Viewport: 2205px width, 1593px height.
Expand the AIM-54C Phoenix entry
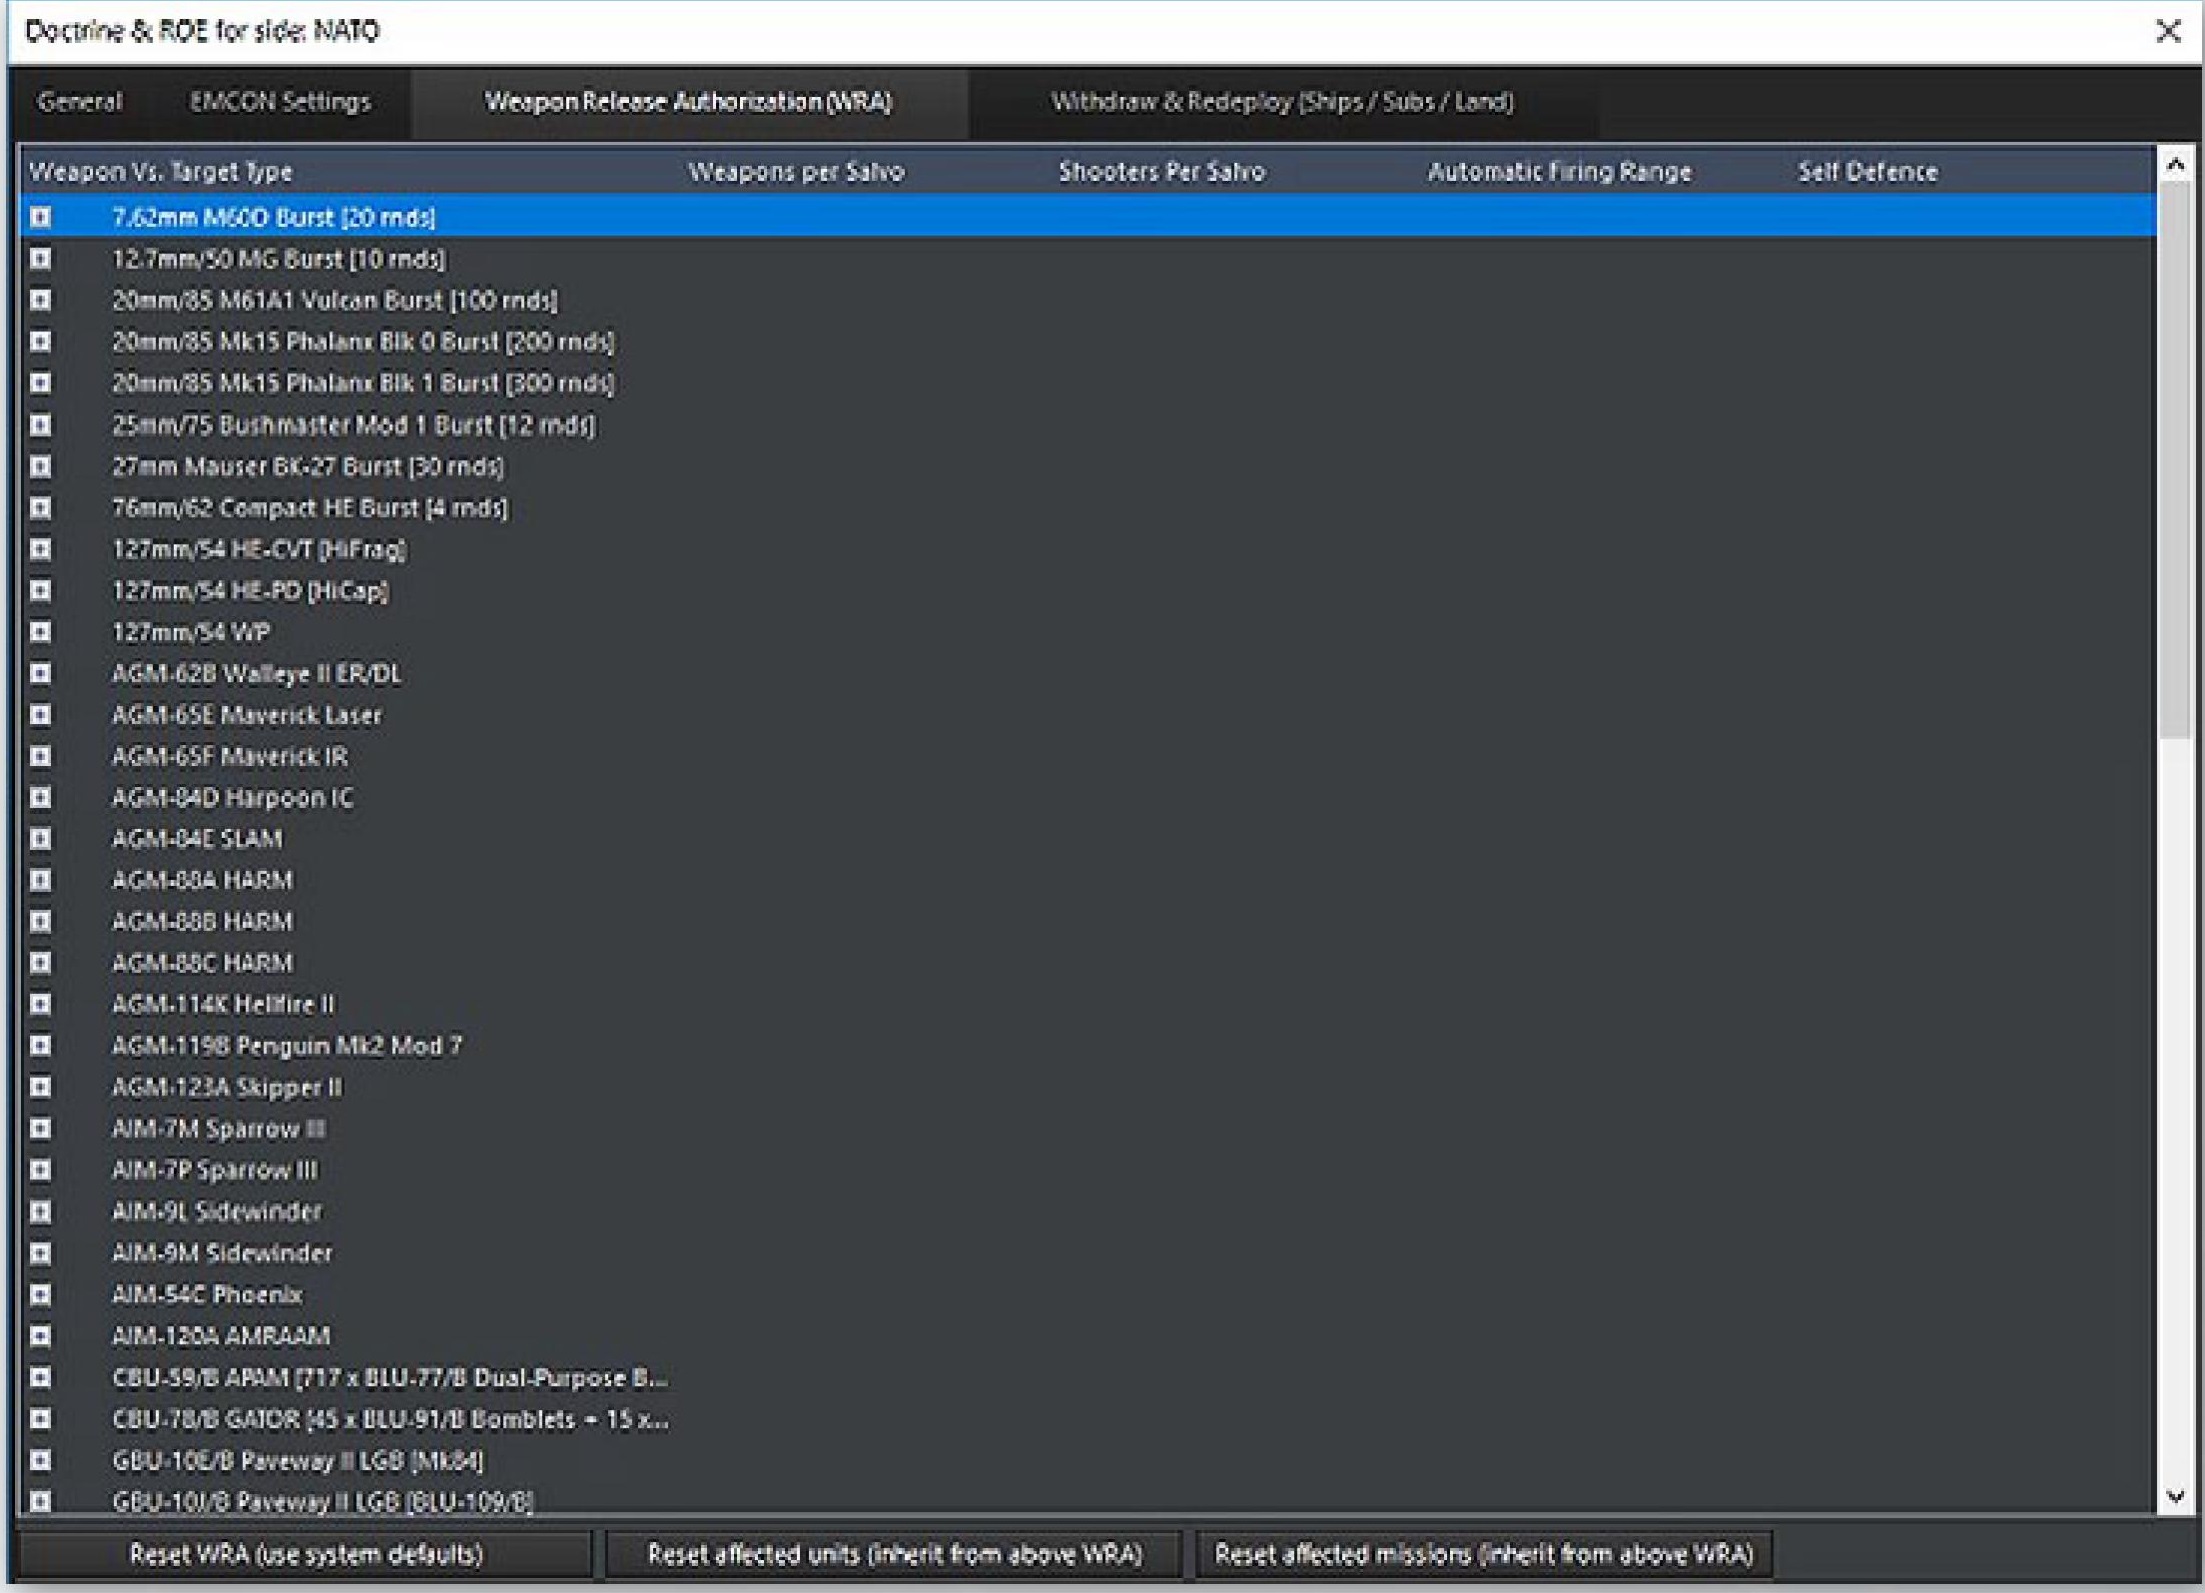(40, 1295)
